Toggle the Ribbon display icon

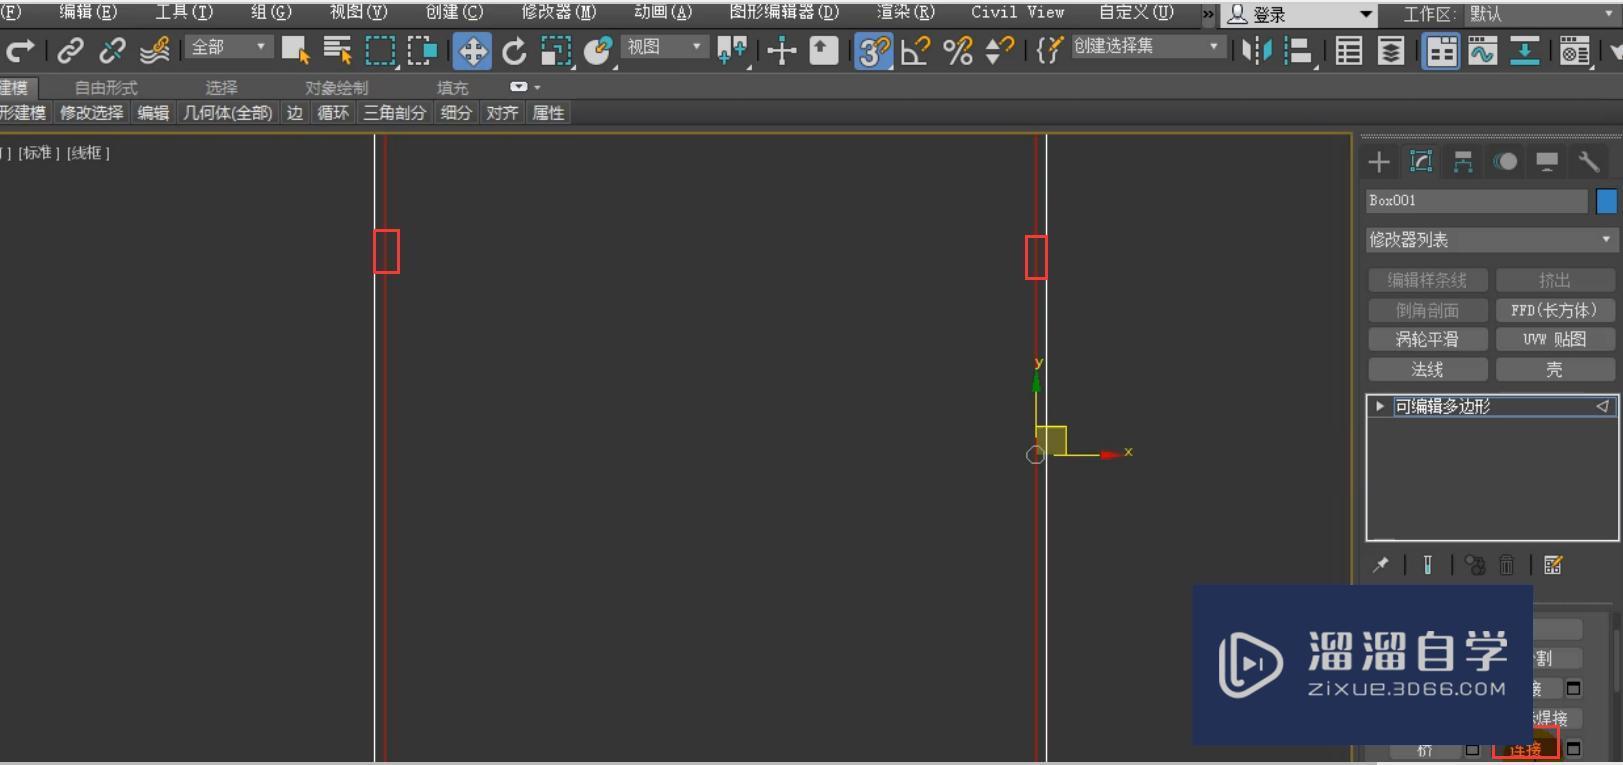tap(1441, 50)
